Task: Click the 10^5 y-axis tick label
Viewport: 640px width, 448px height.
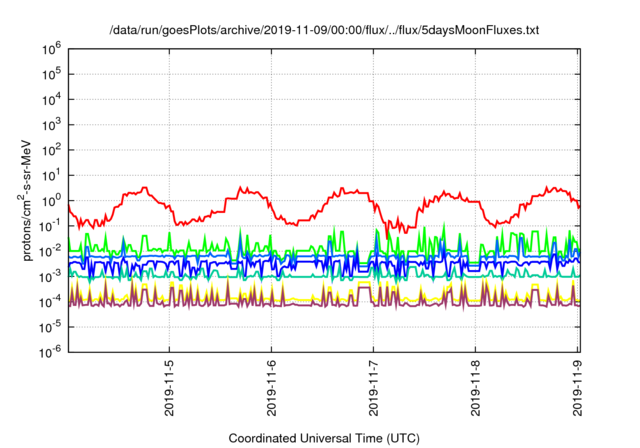Action: [x=51, y=74]
